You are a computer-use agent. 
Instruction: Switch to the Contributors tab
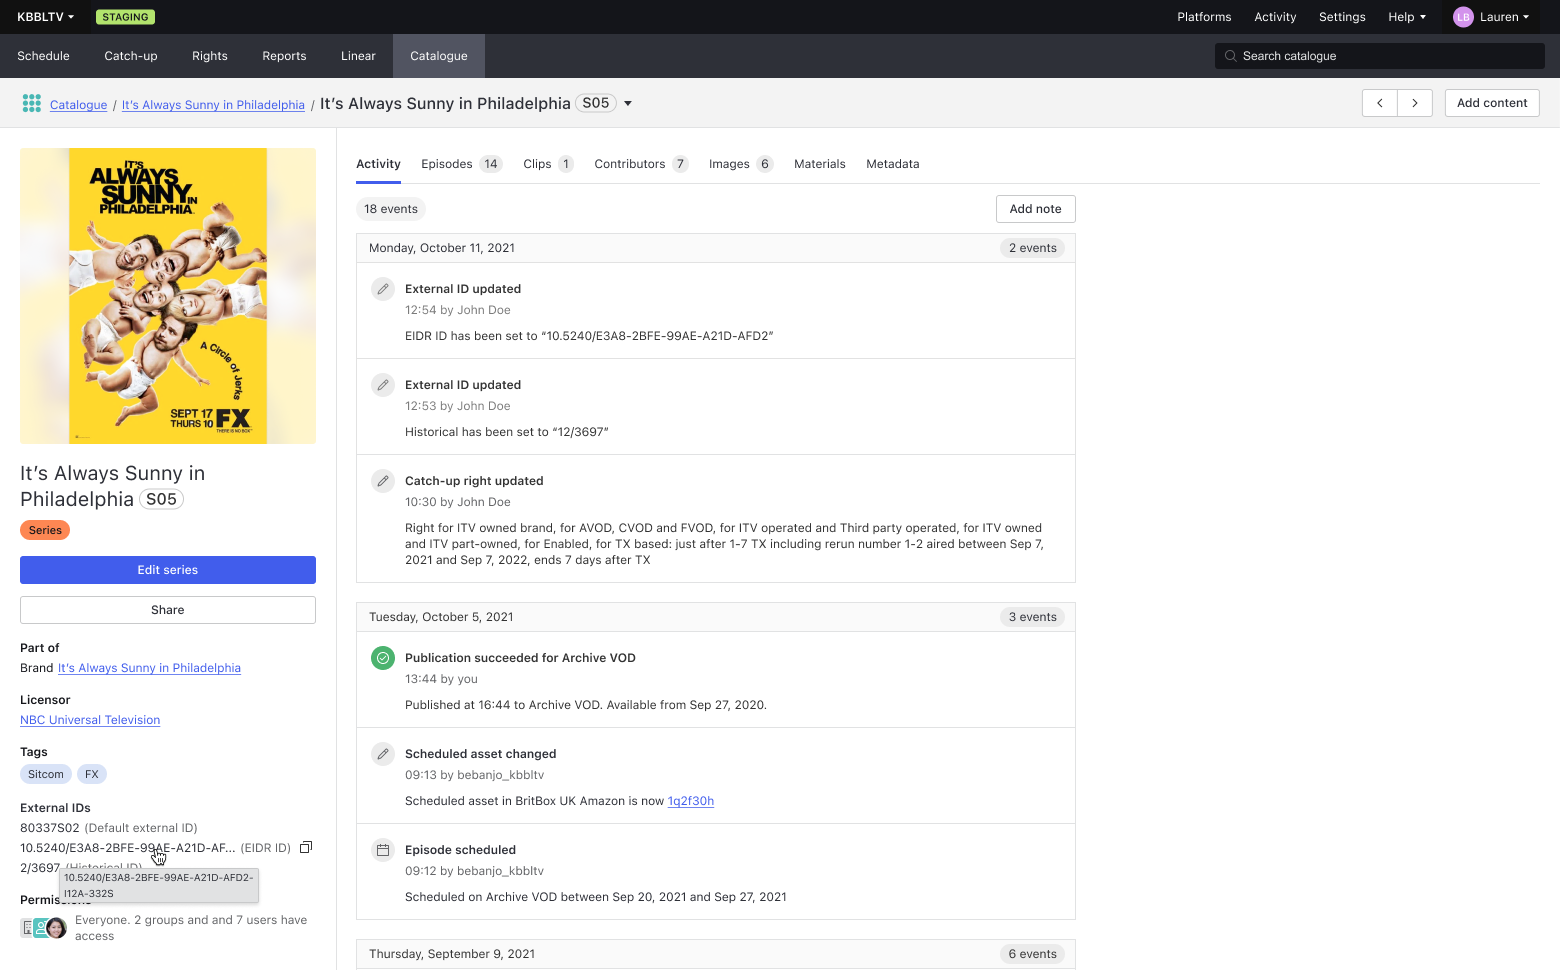pyautogui.click(x=641, y=164)
